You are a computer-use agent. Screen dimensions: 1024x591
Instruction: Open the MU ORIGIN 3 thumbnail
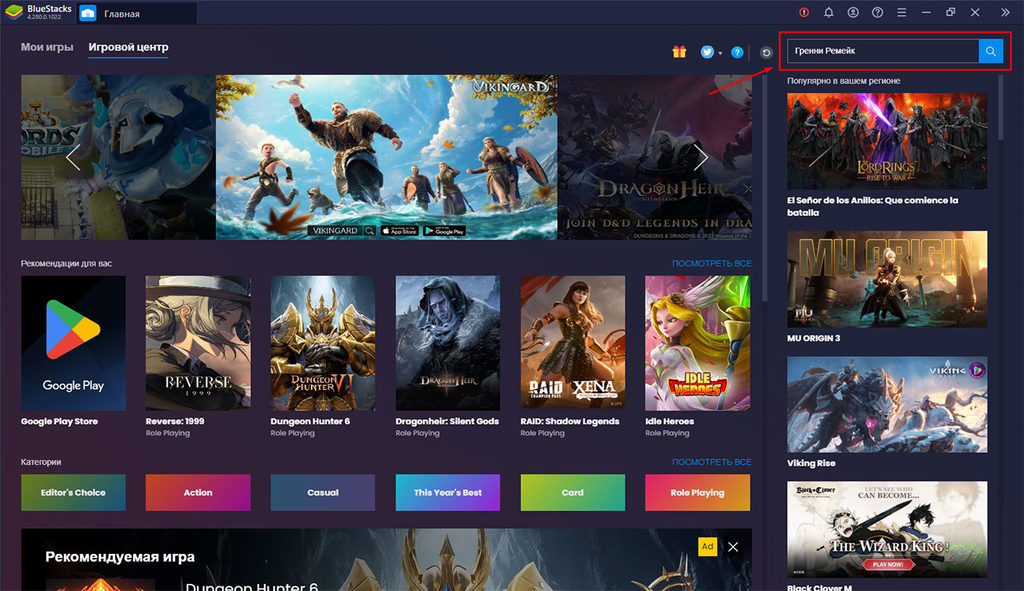887,279
